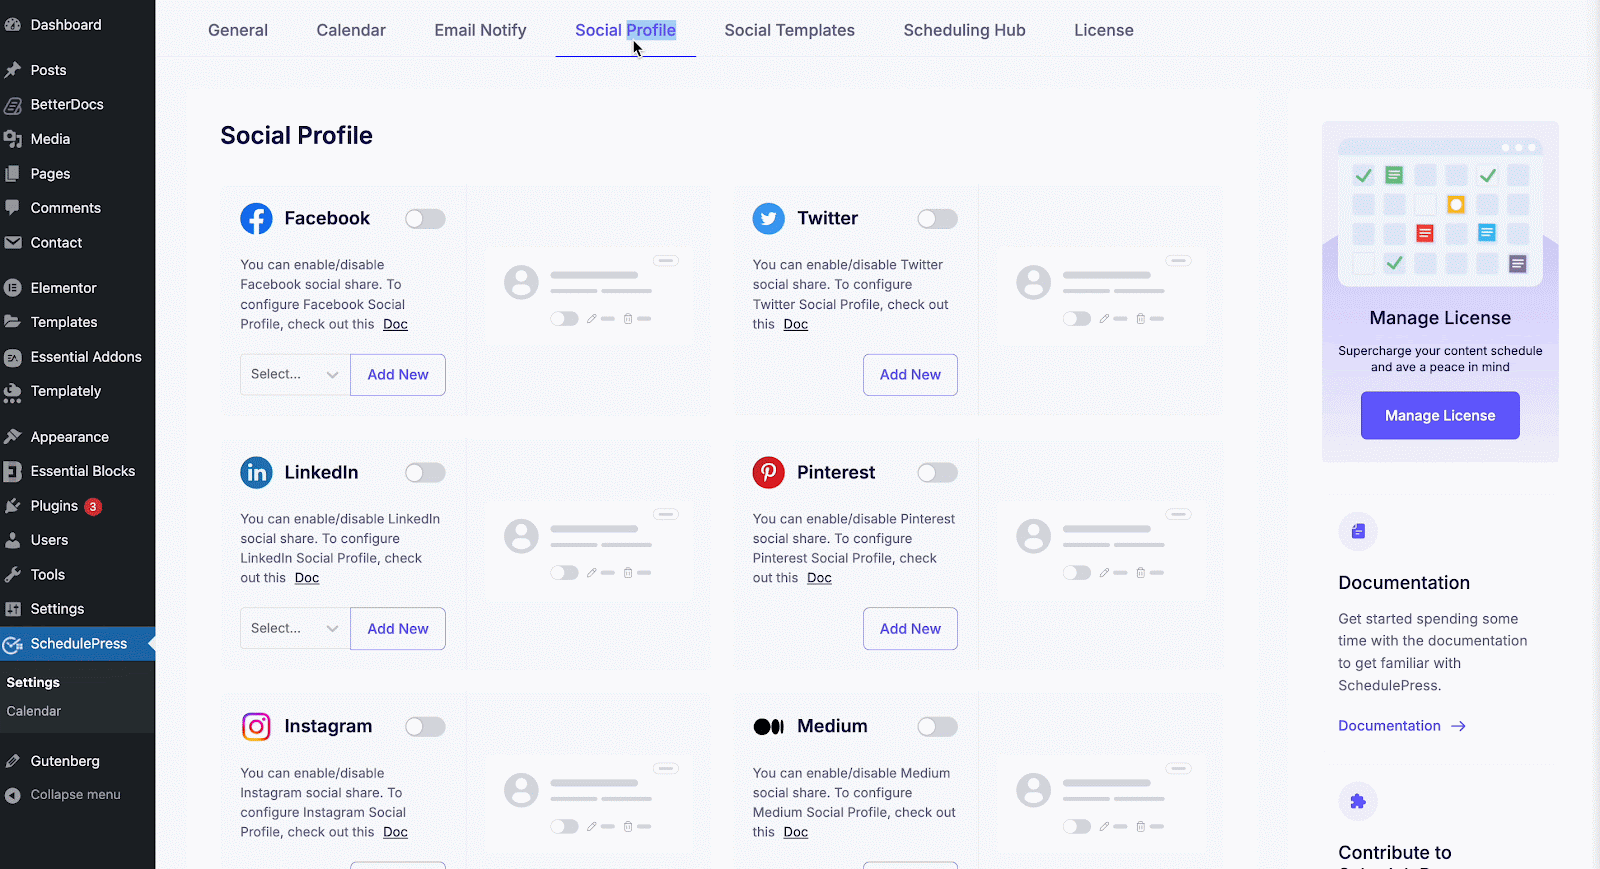Open the LinkedIn Select dropdown
The width and height of the screenshot is (1600, 869).
pos(295,629)
